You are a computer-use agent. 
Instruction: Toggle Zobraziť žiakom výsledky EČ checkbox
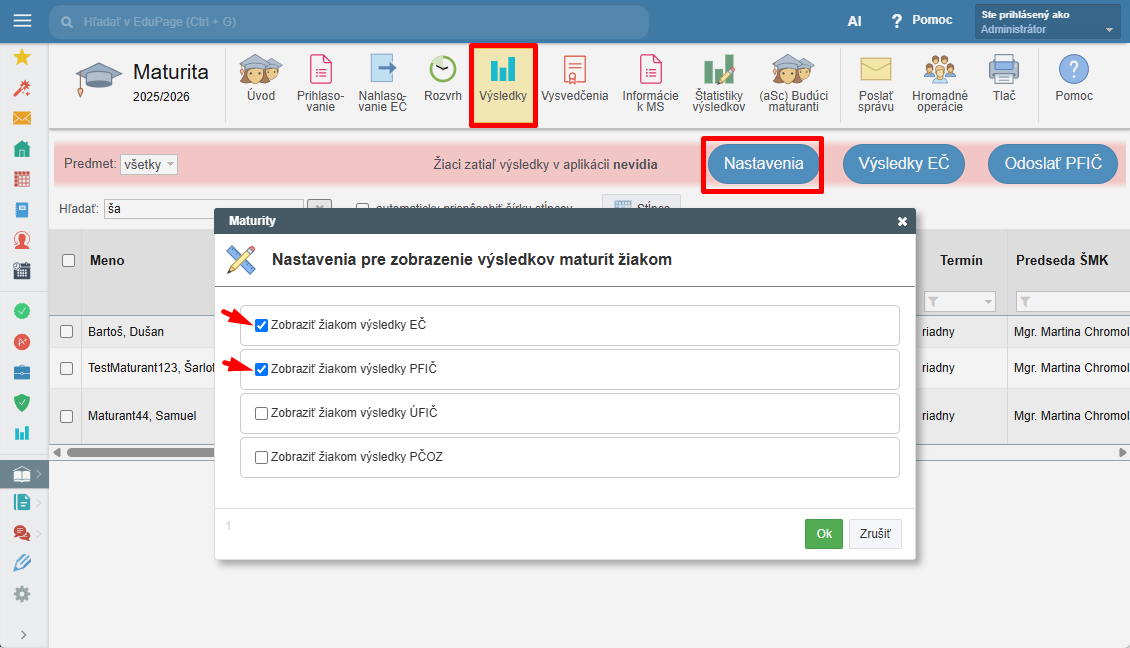click(262, 325)
